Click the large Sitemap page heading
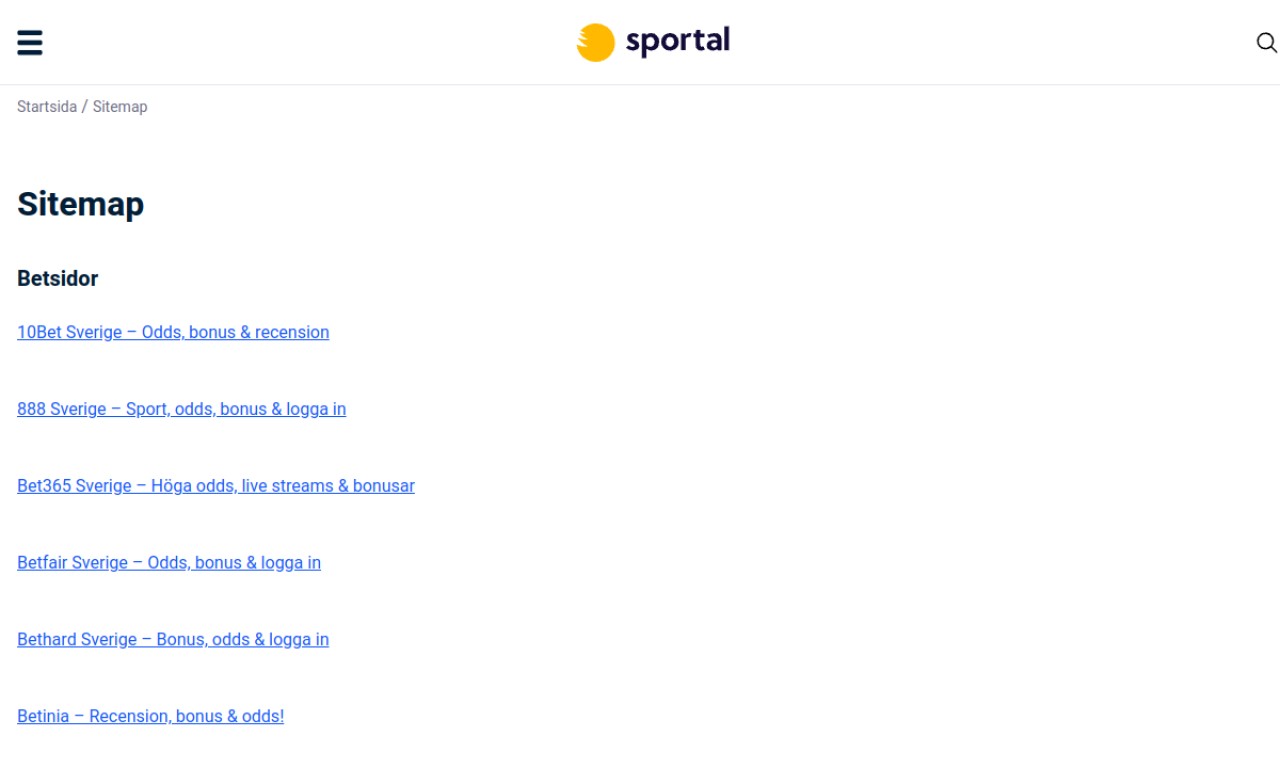This screenshot has height=768, width=1280. tap(80, 204)
